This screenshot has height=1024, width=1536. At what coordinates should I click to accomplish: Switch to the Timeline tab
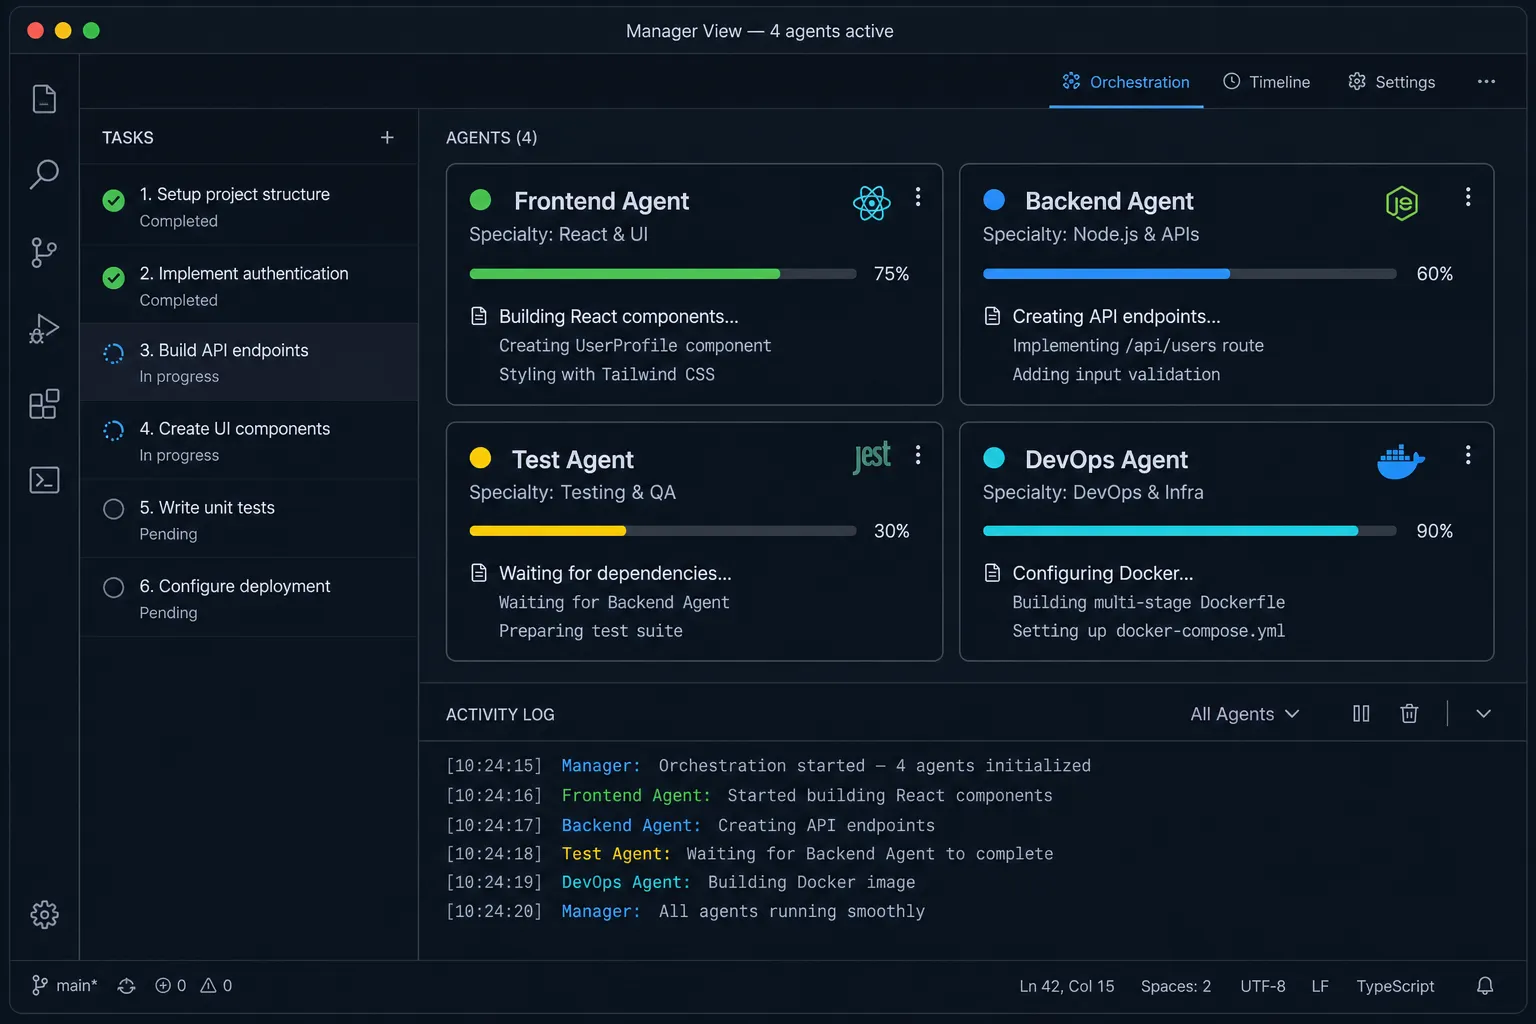[x=1267, y=82]
